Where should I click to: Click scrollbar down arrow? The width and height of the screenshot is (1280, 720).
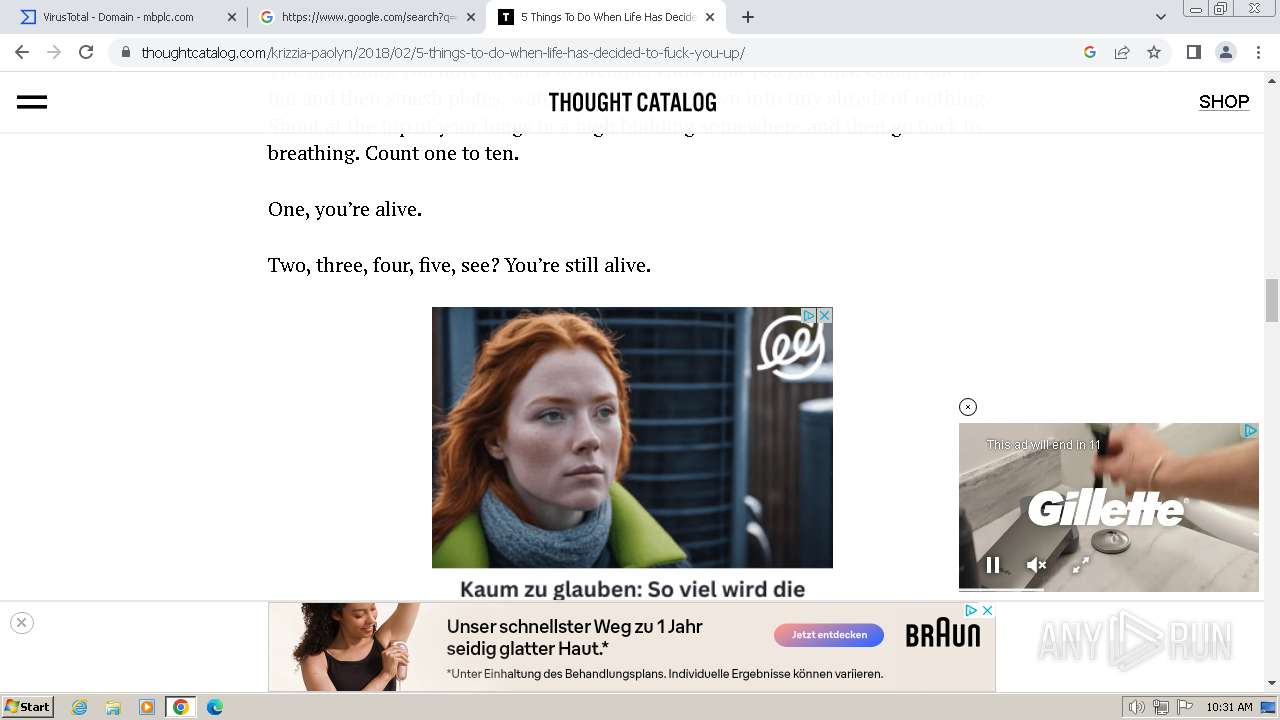[1272, 683]
